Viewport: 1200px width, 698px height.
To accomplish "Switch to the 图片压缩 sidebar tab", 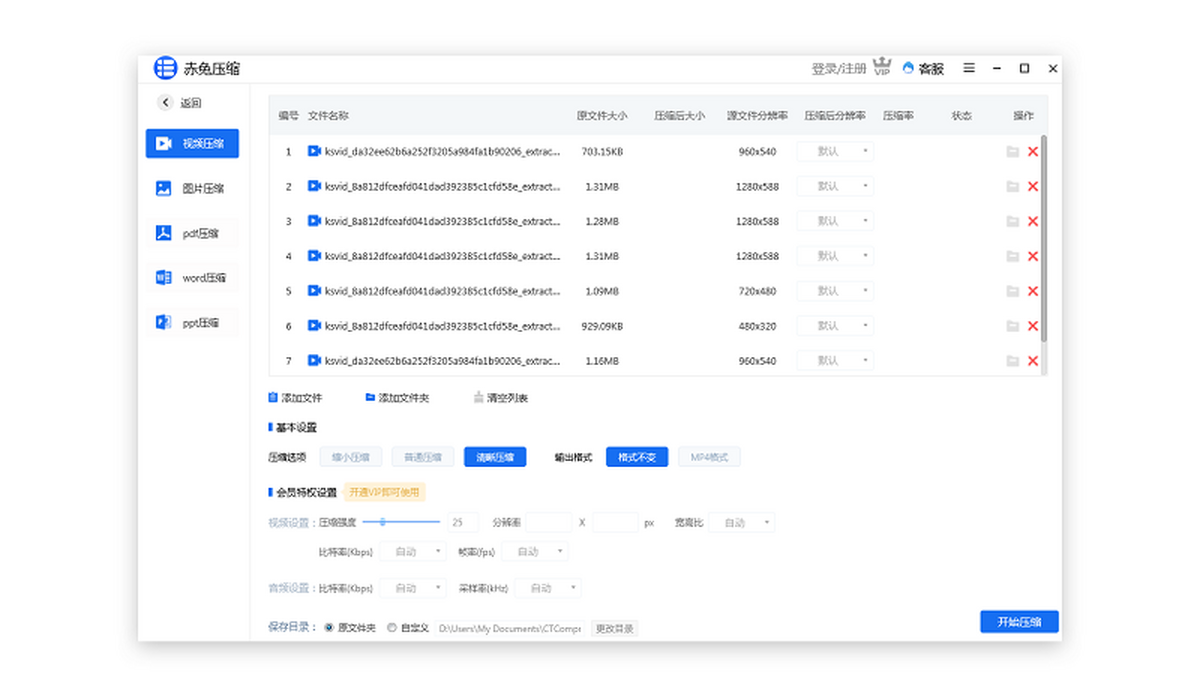I will pos(192,188).
